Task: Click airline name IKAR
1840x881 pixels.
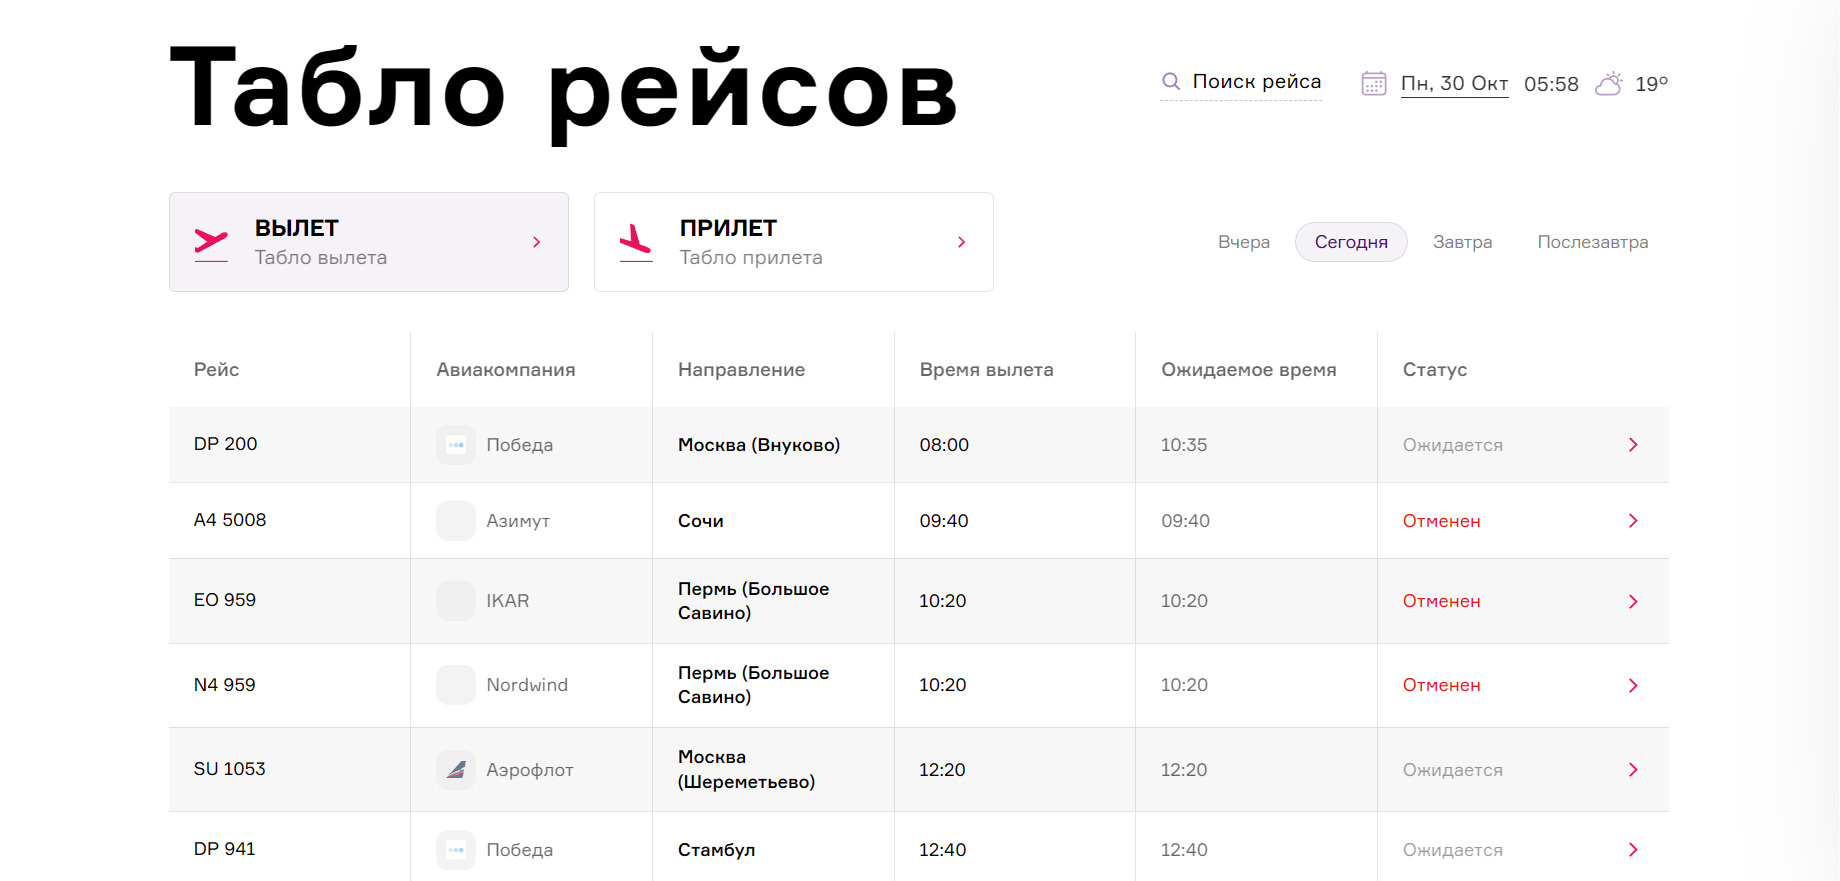Action: pyautogui.click(x=508, y=601)
